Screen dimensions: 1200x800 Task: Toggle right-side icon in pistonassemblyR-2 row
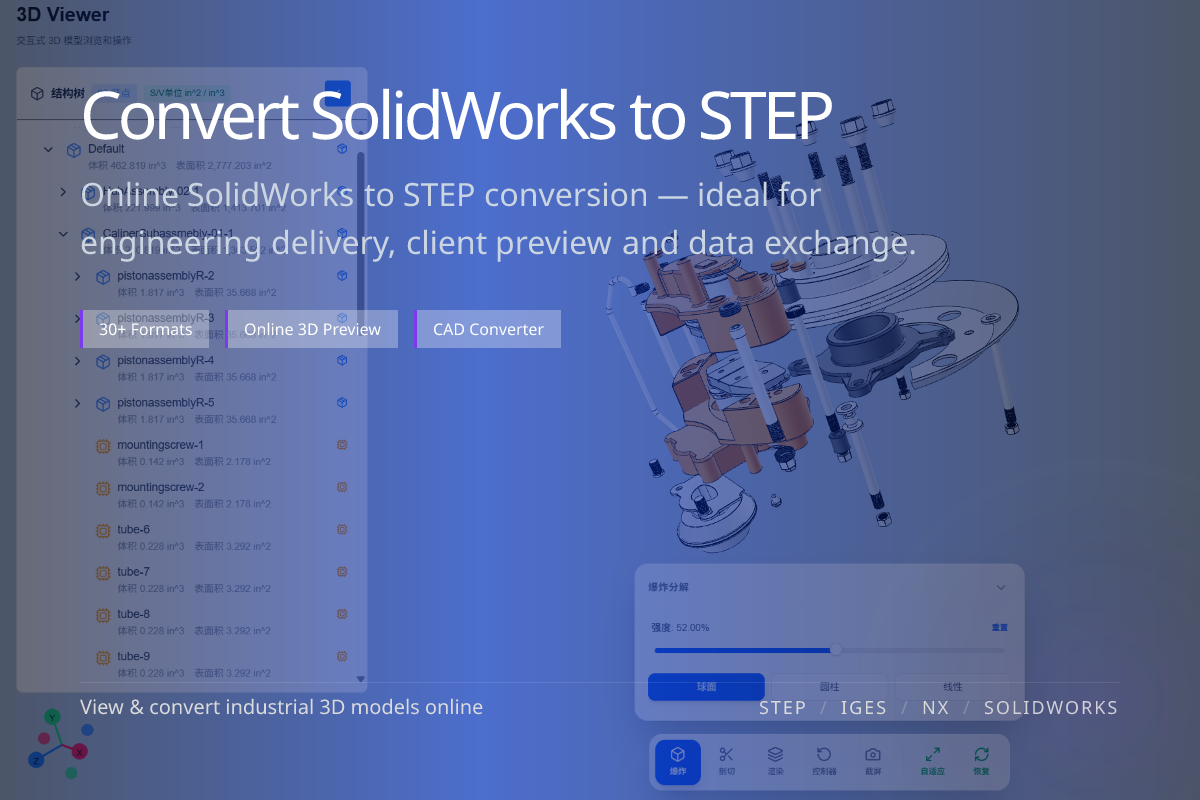pos(342,276)
